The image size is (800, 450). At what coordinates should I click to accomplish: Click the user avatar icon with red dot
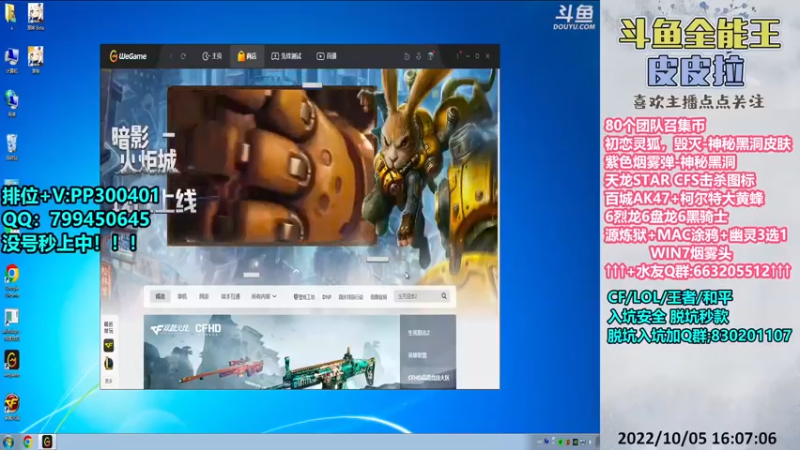[x=431, y=56]
